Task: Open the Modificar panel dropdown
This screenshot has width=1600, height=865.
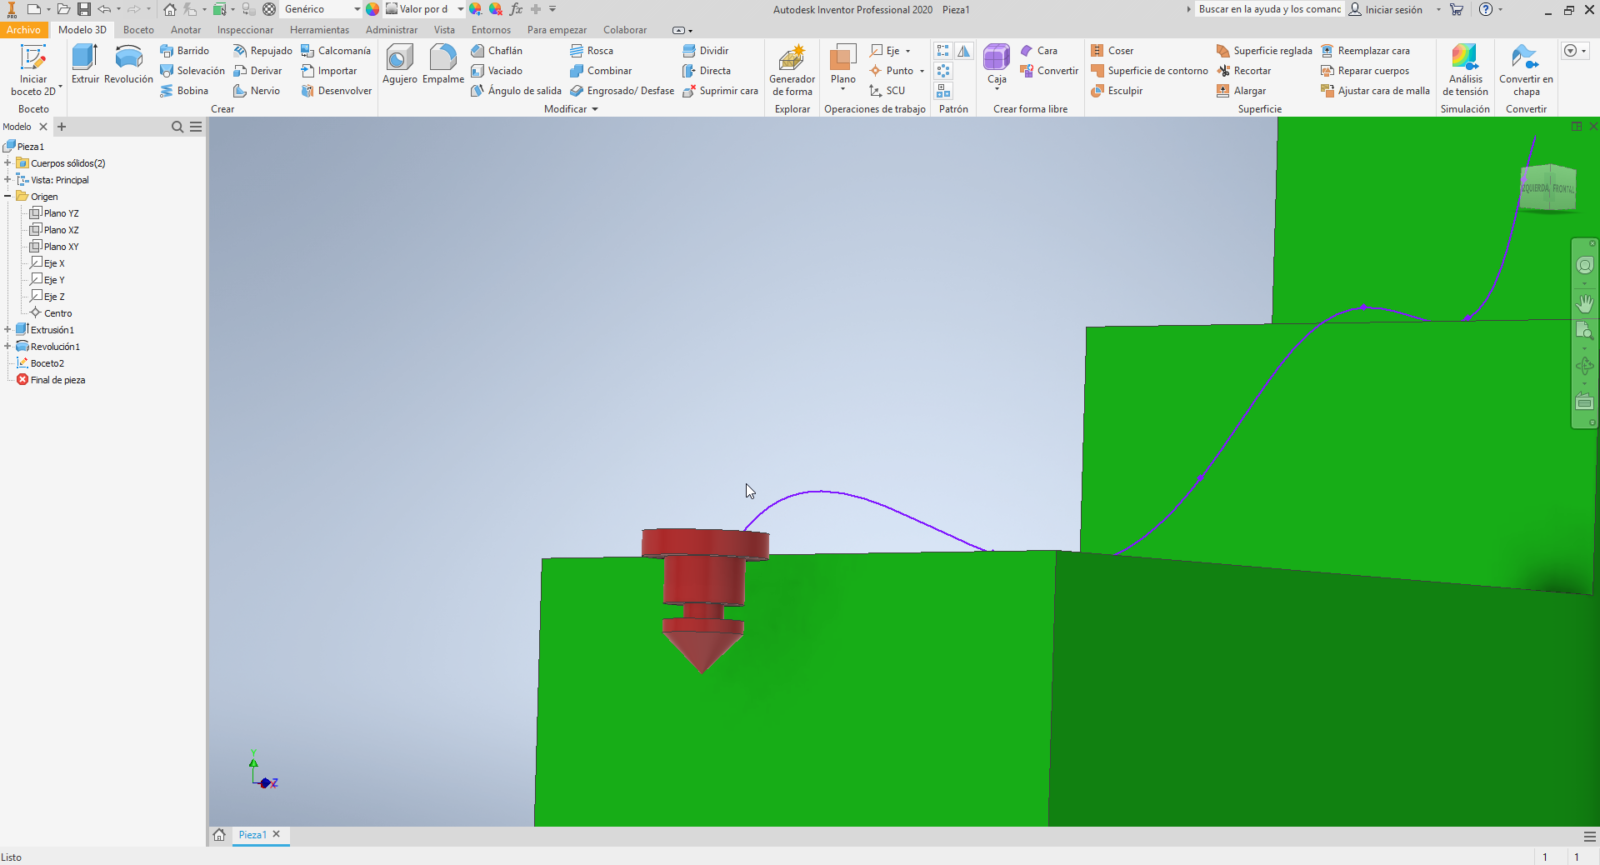Action: click(594, 109)
